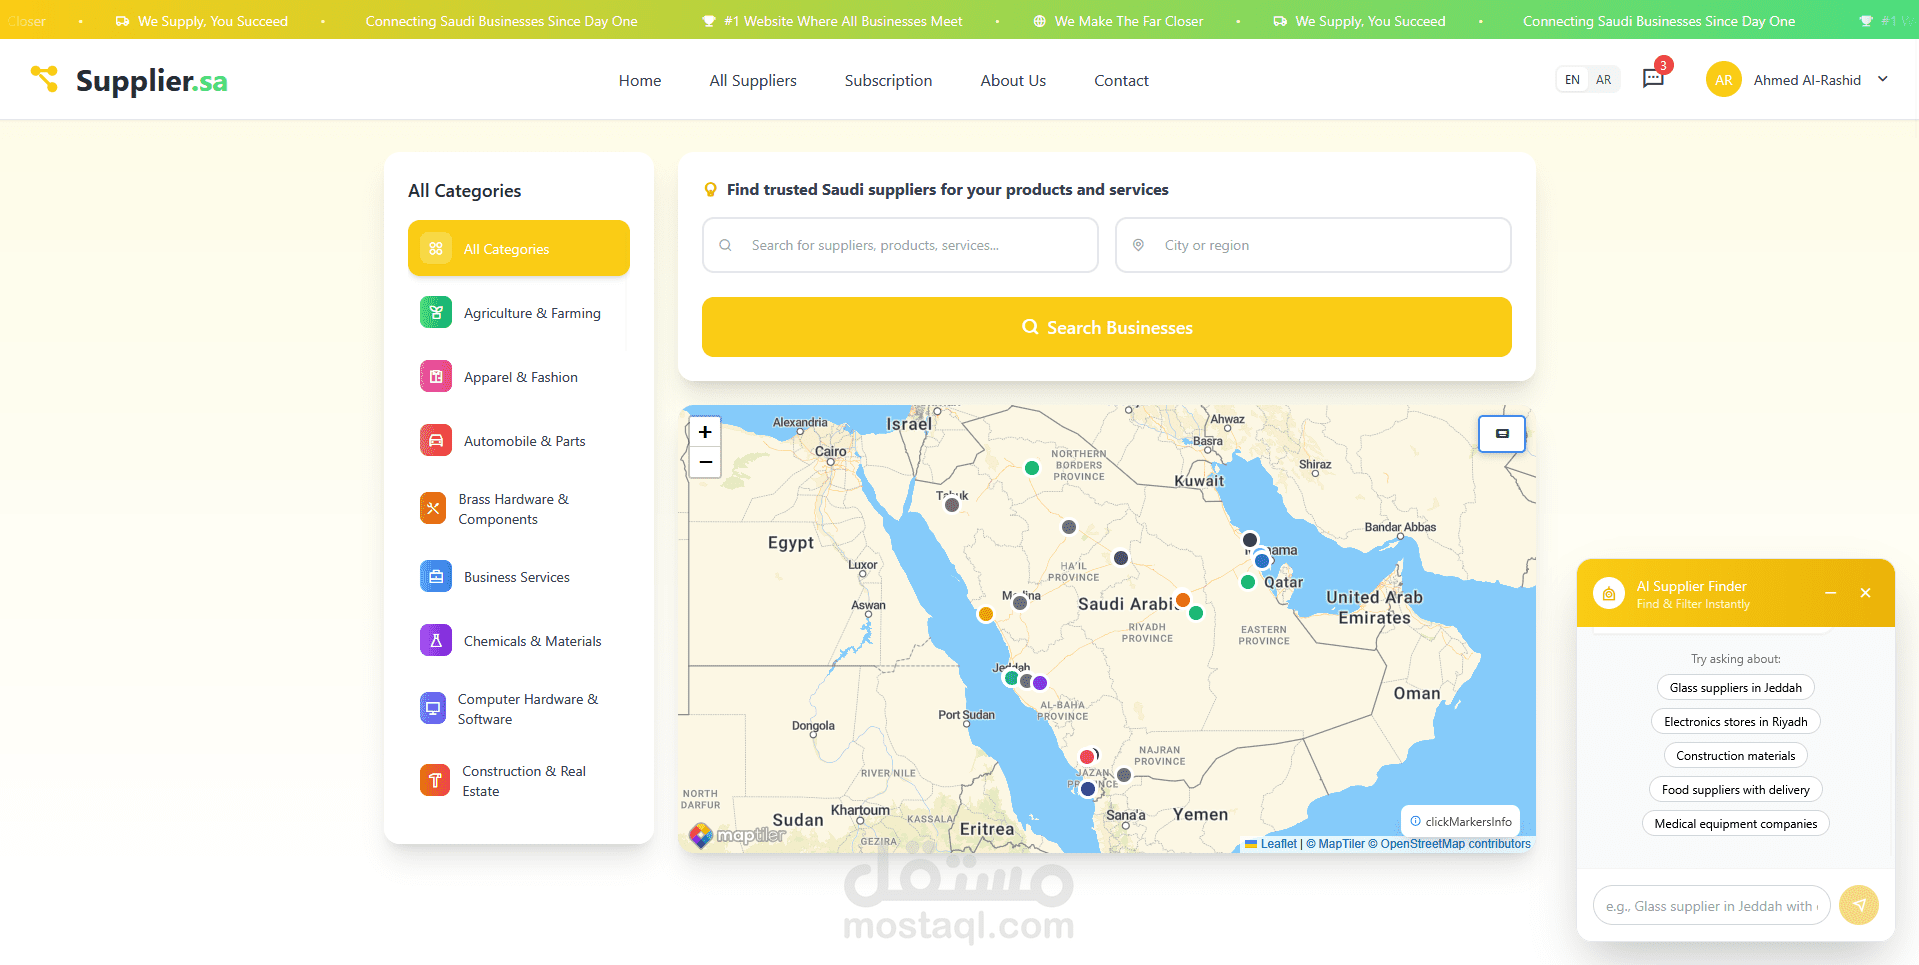Screen dimensions: 1919x965
Task: Click the AR user avatar
Action: point(1723,80)
